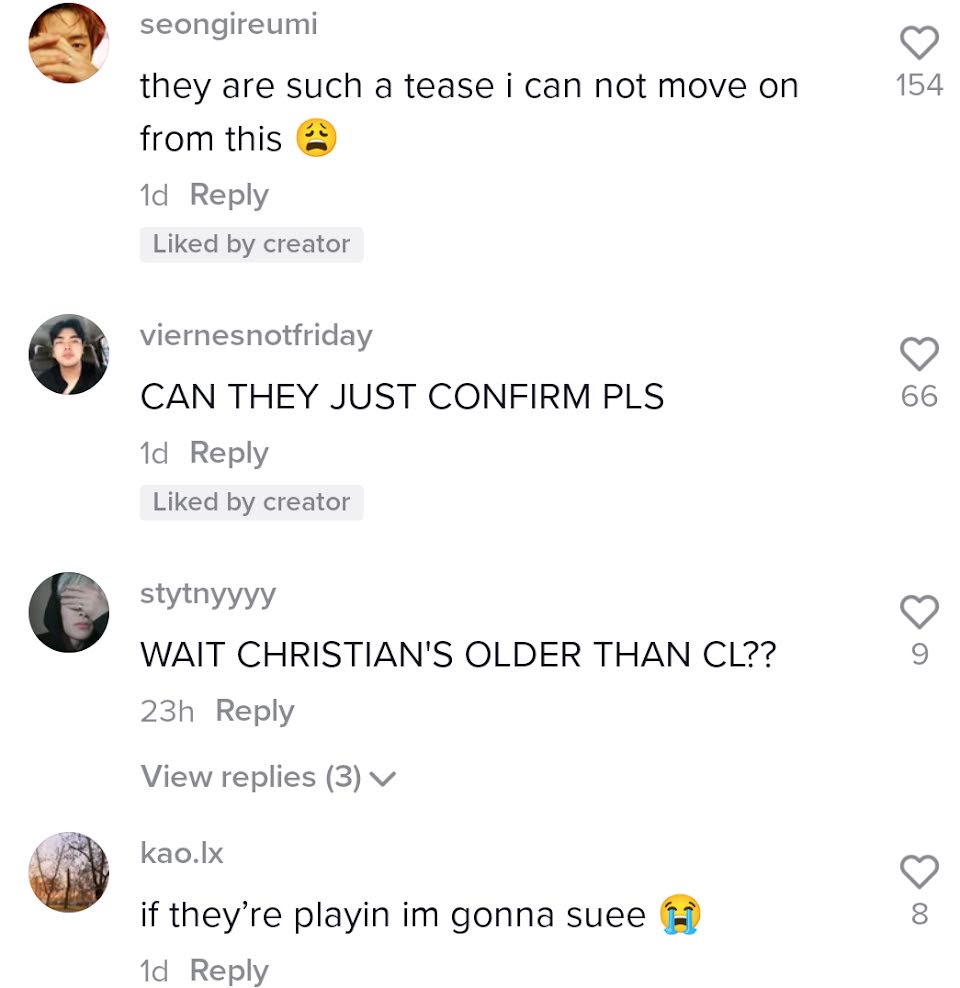Tap heart on stytnyyyy's comment

919,612
